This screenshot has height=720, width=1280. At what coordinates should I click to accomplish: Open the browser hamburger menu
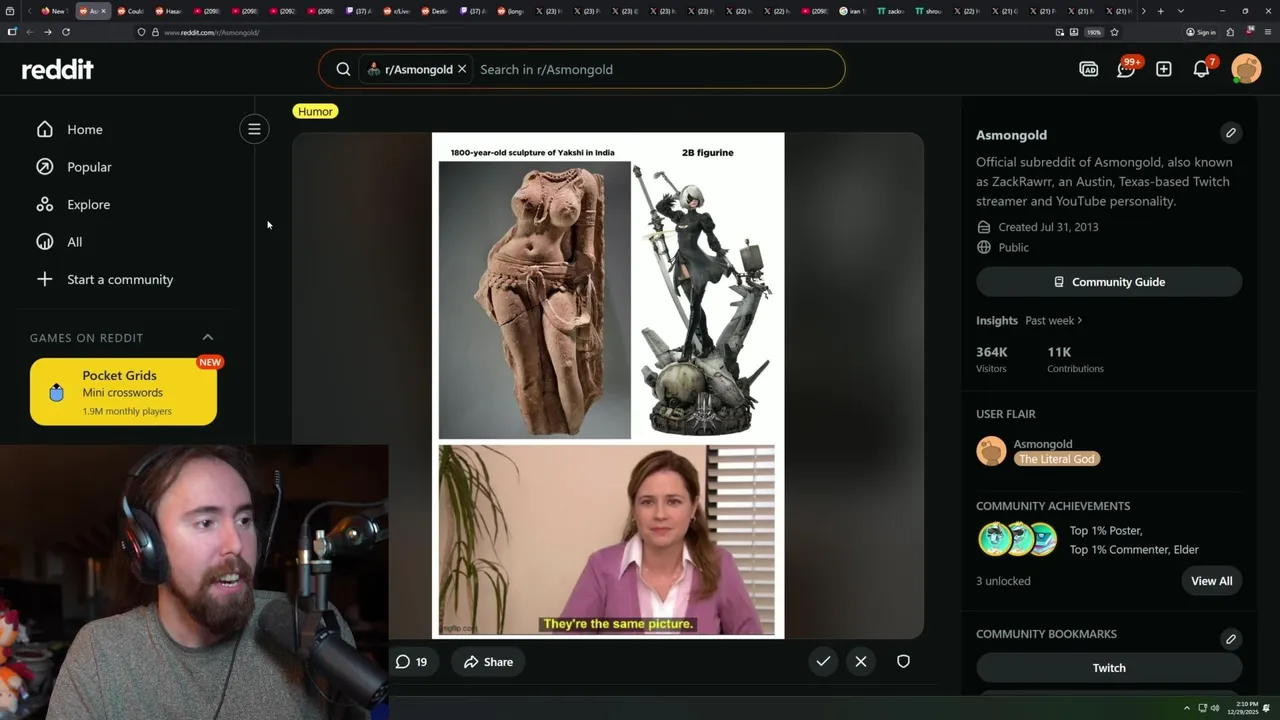coord(1266,32)
